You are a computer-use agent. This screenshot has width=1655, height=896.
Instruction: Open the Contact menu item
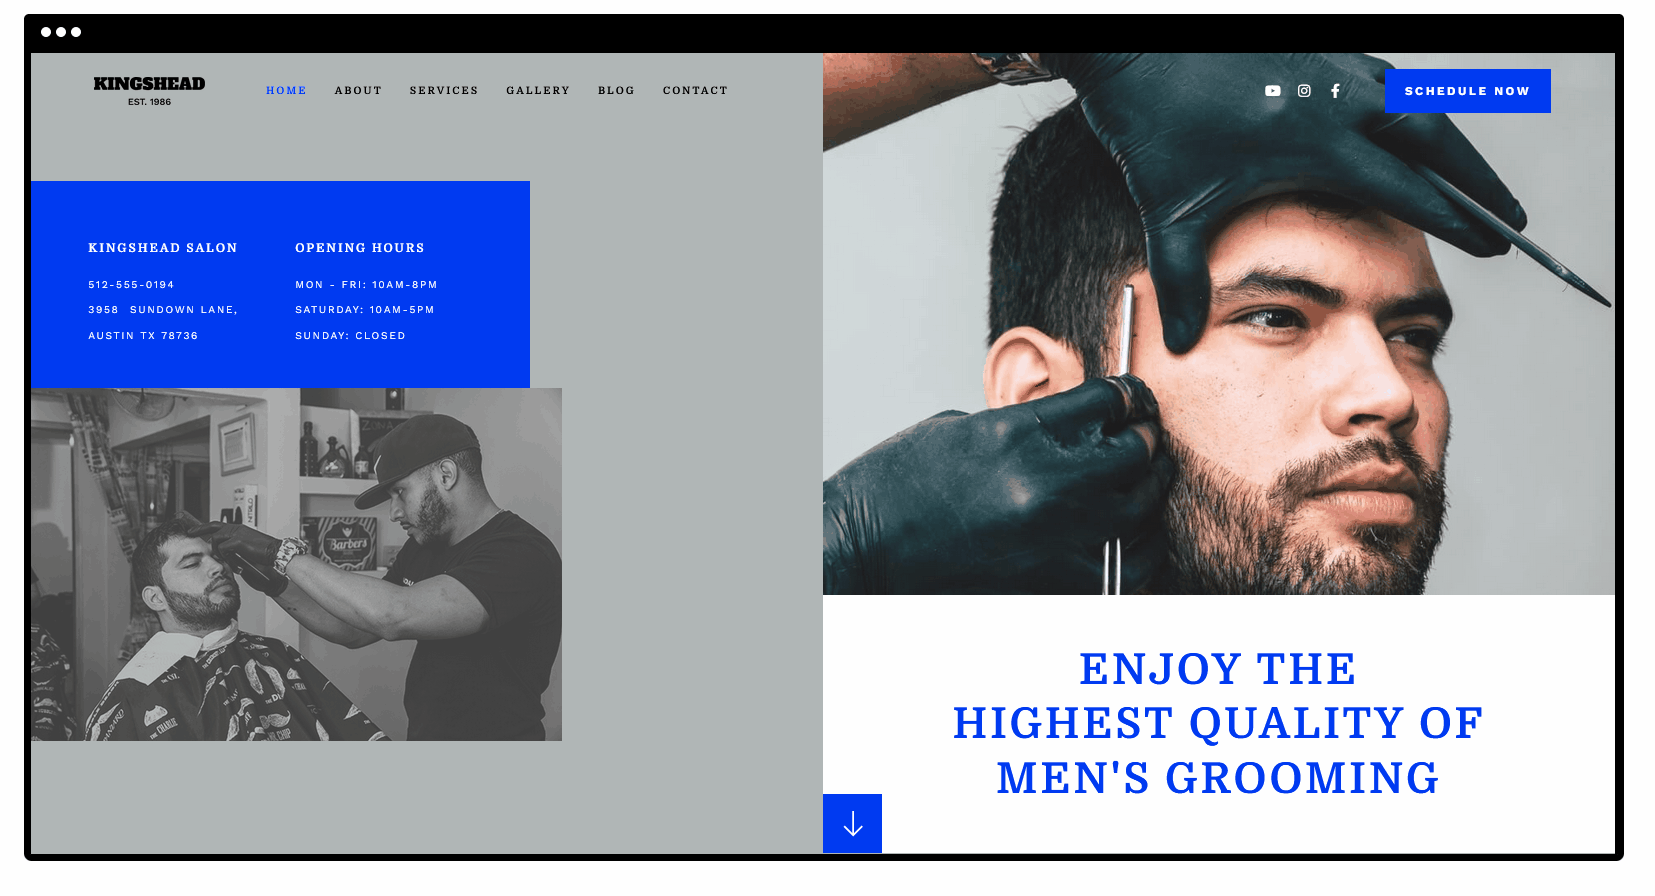tap(695, 90)
